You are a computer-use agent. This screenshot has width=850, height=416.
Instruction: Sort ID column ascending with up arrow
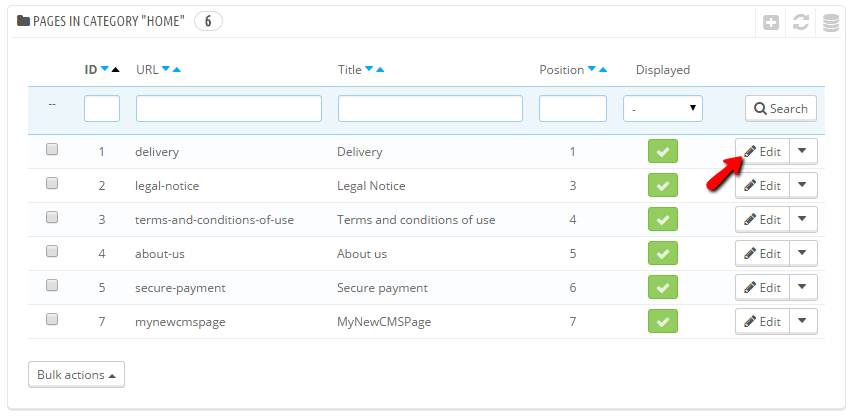pyautogui.click(x=115, y=70)
